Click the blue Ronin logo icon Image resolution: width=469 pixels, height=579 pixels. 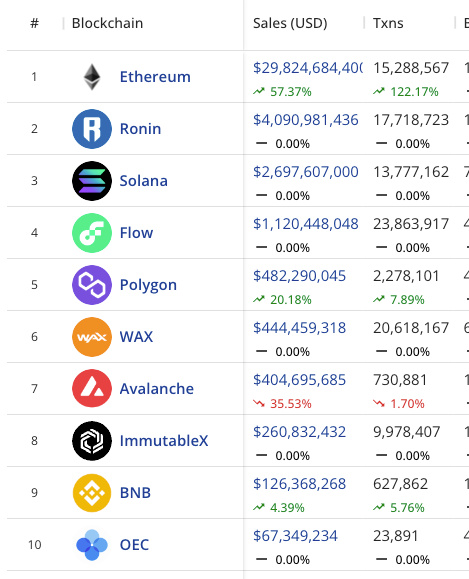pos(92,129)
